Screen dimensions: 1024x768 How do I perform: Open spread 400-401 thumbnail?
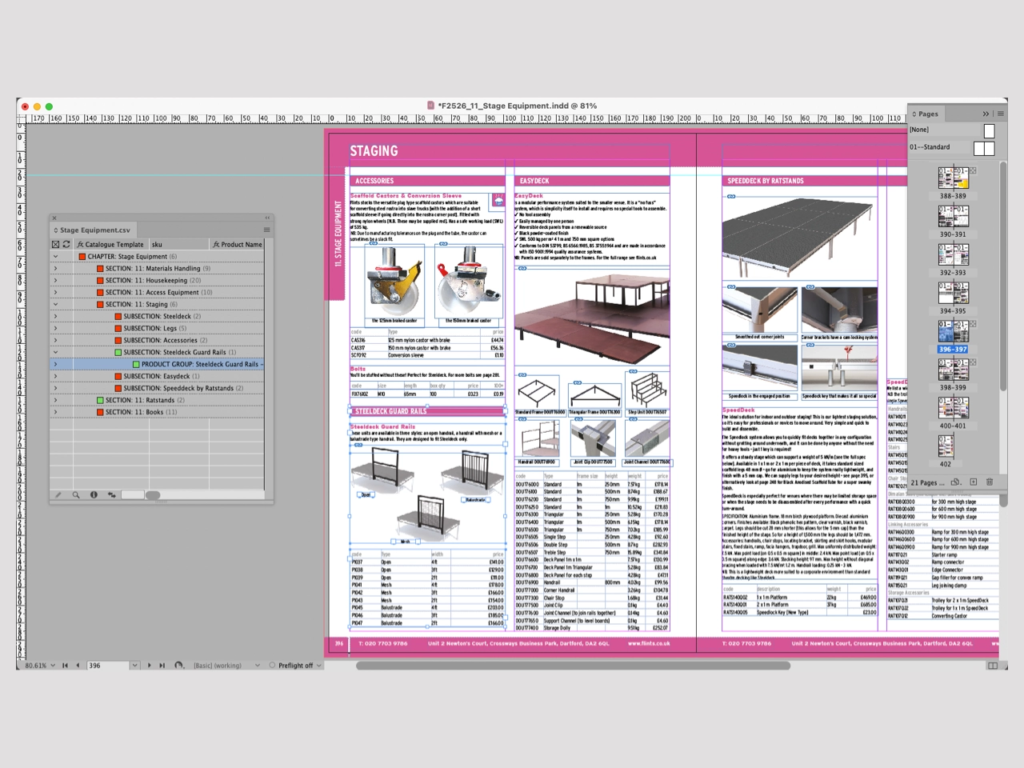(953, 408)
